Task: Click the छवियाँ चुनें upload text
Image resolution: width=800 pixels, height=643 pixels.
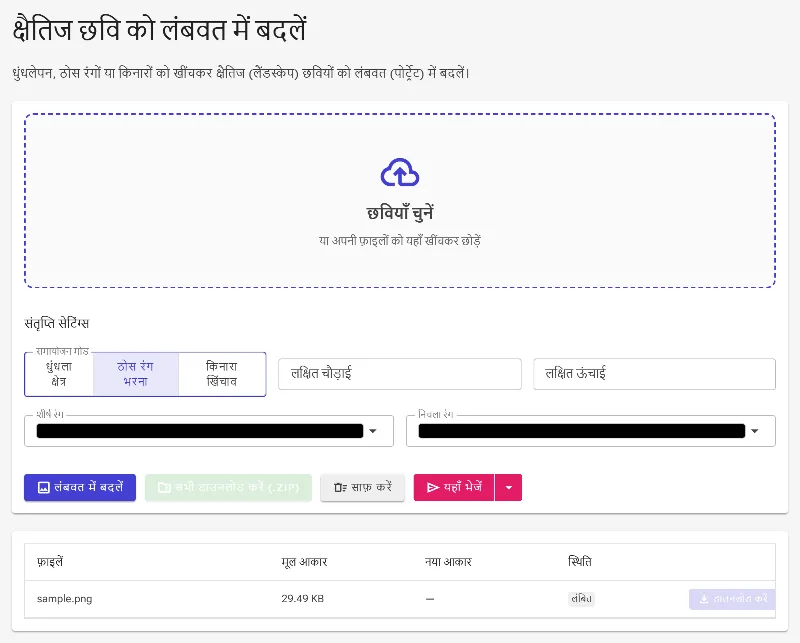Action: pos(400,213)
